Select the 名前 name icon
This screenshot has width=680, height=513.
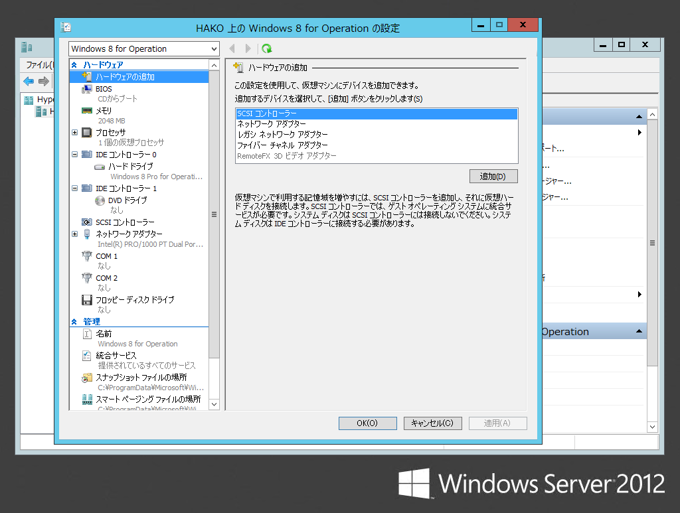coord(87,333)
